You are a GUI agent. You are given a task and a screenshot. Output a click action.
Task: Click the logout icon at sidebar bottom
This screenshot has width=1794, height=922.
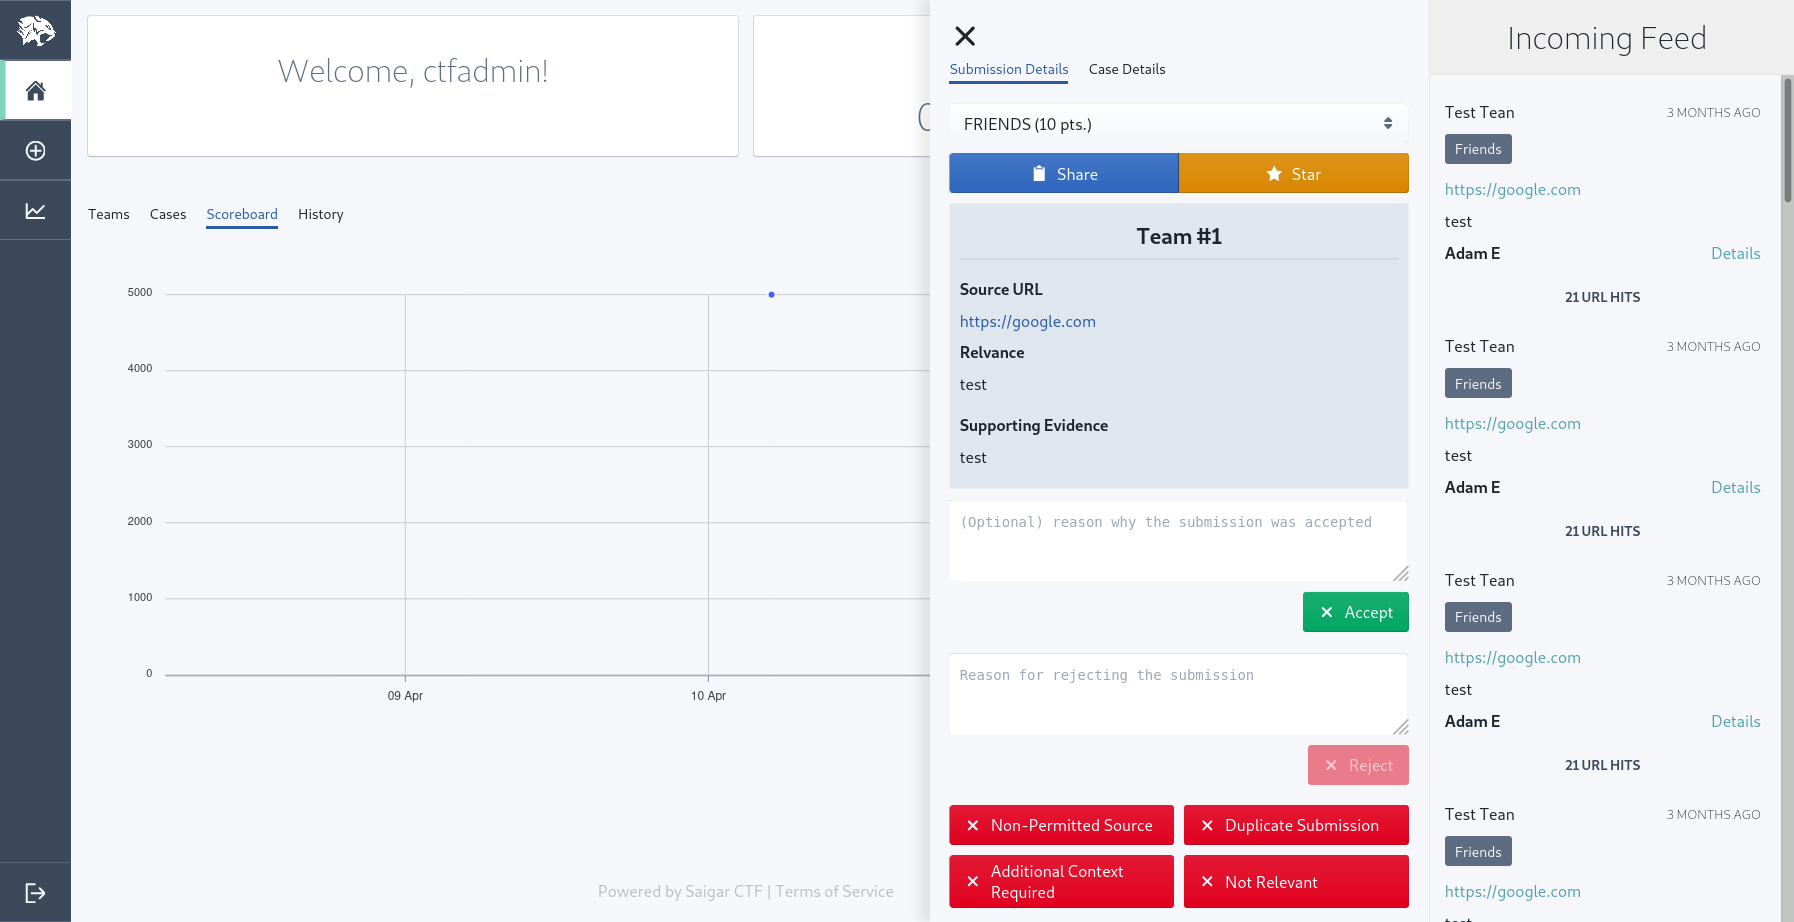35,893
